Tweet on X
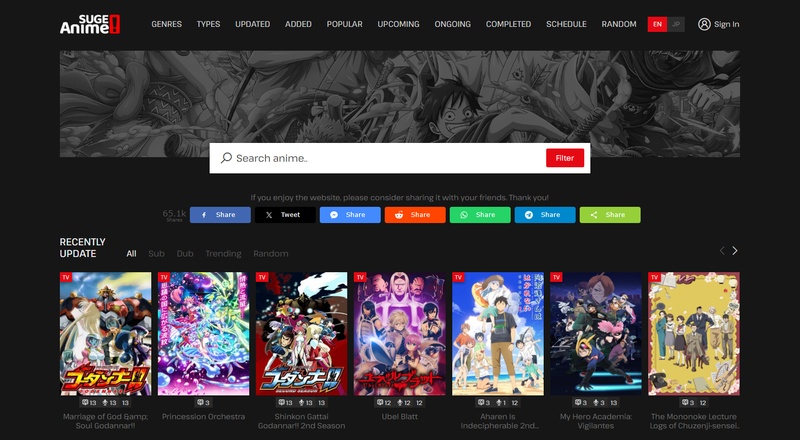The height and width of the screenshot is (440, 800). click(x=285, y=215)
